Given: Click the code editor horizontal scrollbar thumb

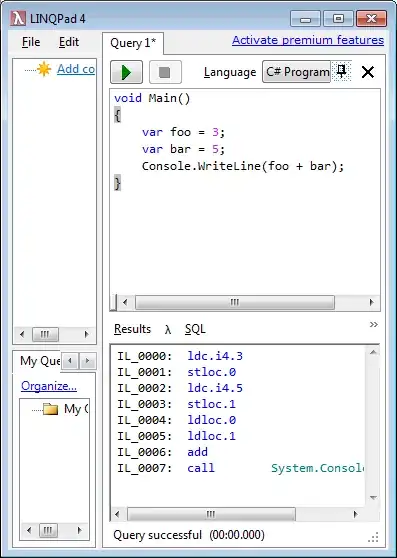Looking at the screenshot, I should pyautogui.click(x=235, y=302).
